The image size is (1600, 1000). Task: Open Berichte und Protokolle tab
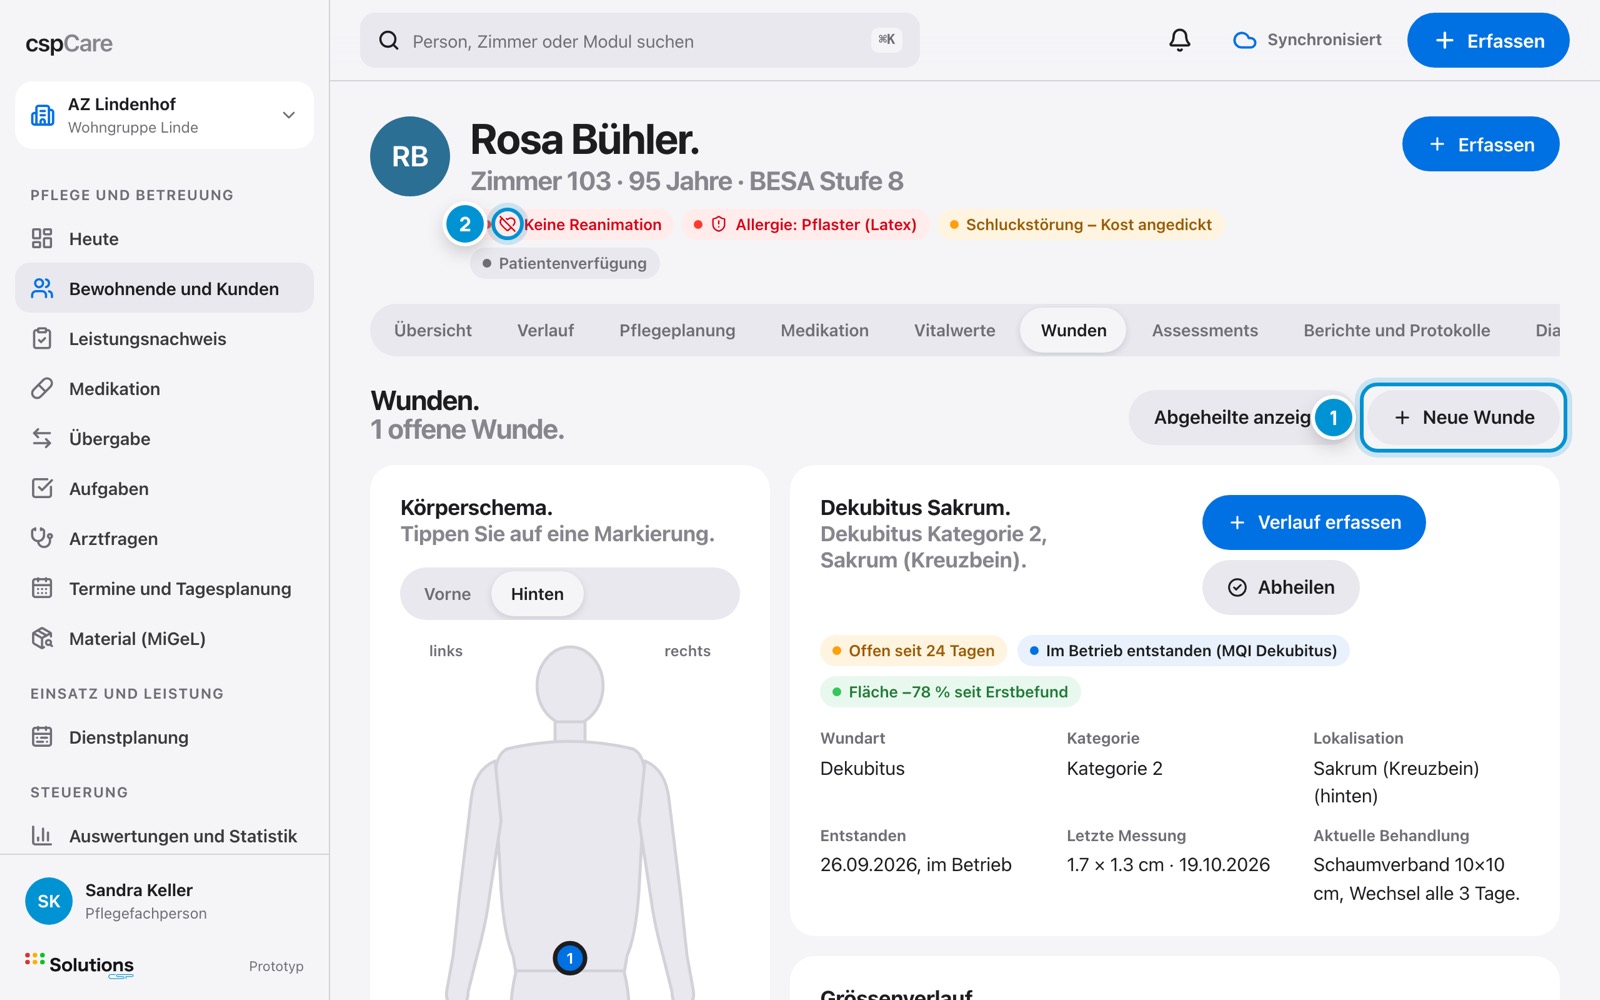(1396, 330)
